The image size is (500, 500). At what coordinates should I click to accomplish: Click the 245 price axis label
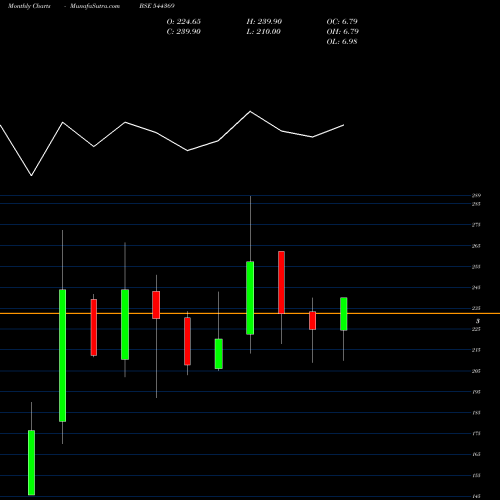(476, 287)
